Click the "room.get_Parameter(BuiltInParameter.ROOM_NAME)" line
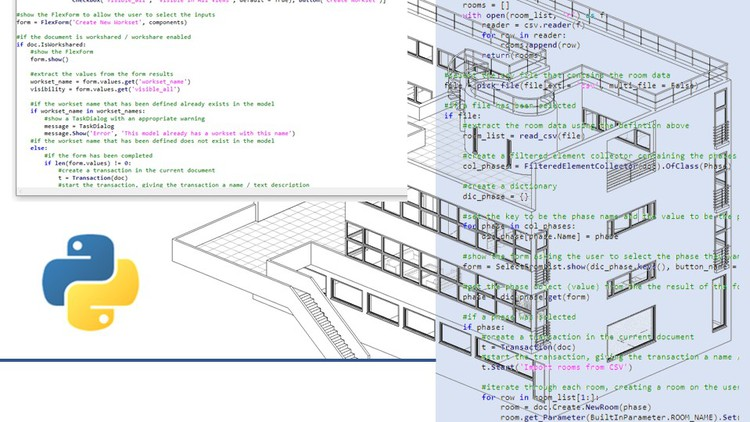Viewport: 750px width, 422px height. click(x=620, y=417)
